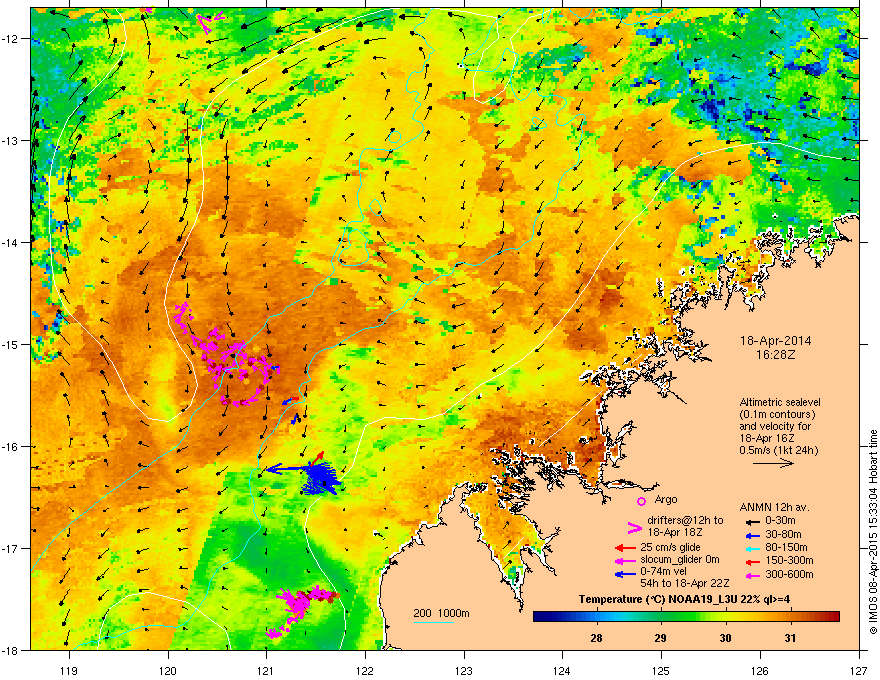The height and width of the screenshot is (680, 880).
Task: Click the longitude axis label 123
Action: [x=464, y=670]
